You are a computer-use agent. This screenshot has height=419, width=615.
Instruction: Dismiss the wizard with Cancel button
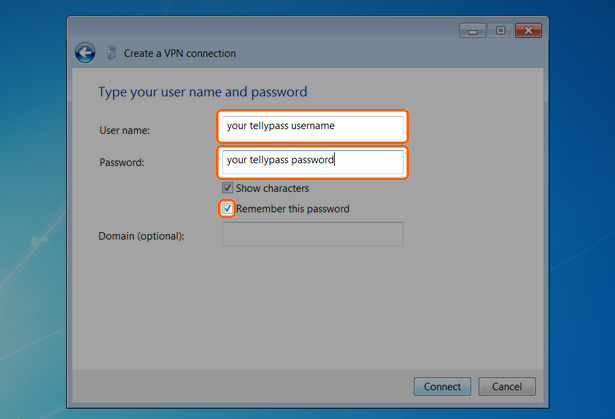coord(507,386)
